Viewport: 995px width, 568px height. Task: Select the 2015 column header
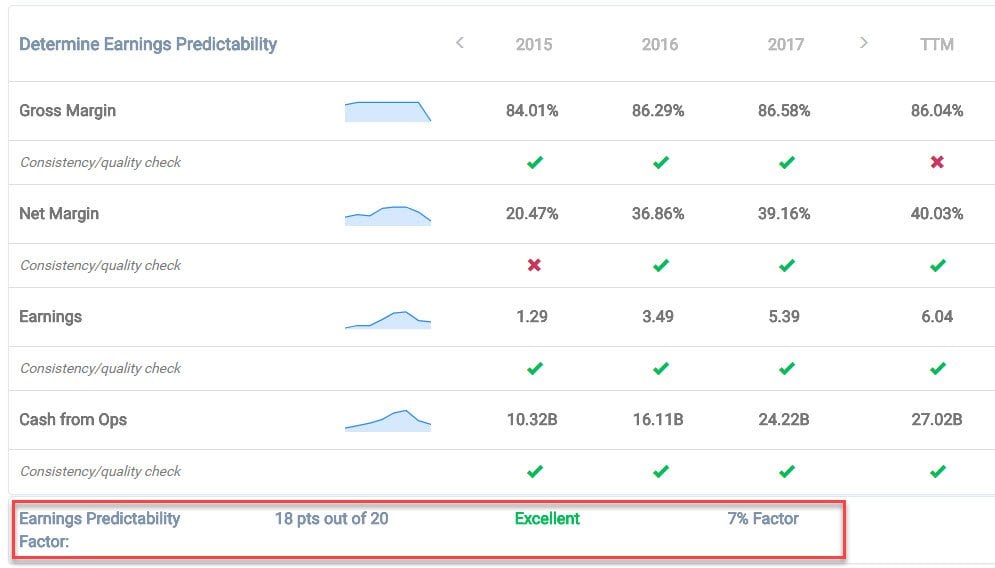coord(534,45)
